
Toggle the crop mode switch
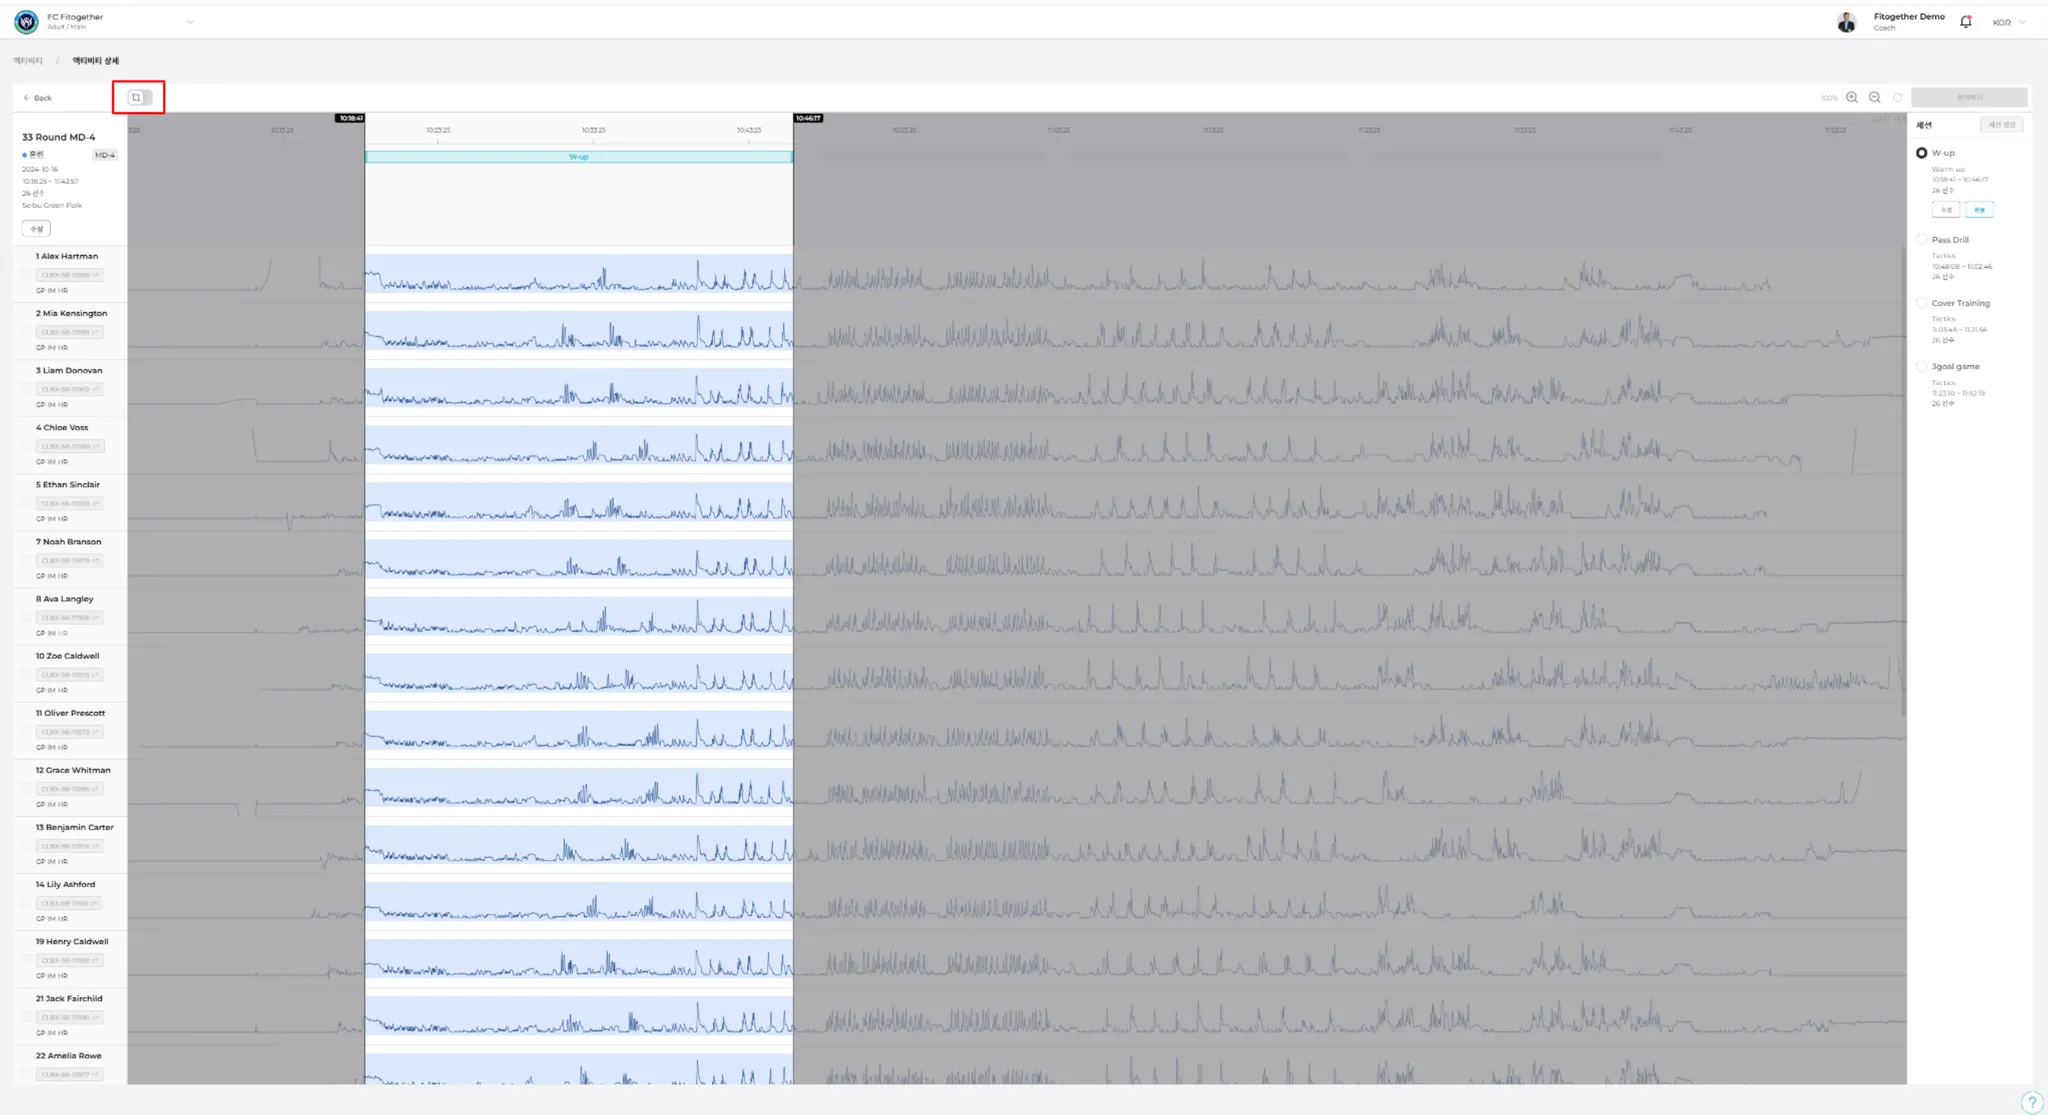point(140,97)
